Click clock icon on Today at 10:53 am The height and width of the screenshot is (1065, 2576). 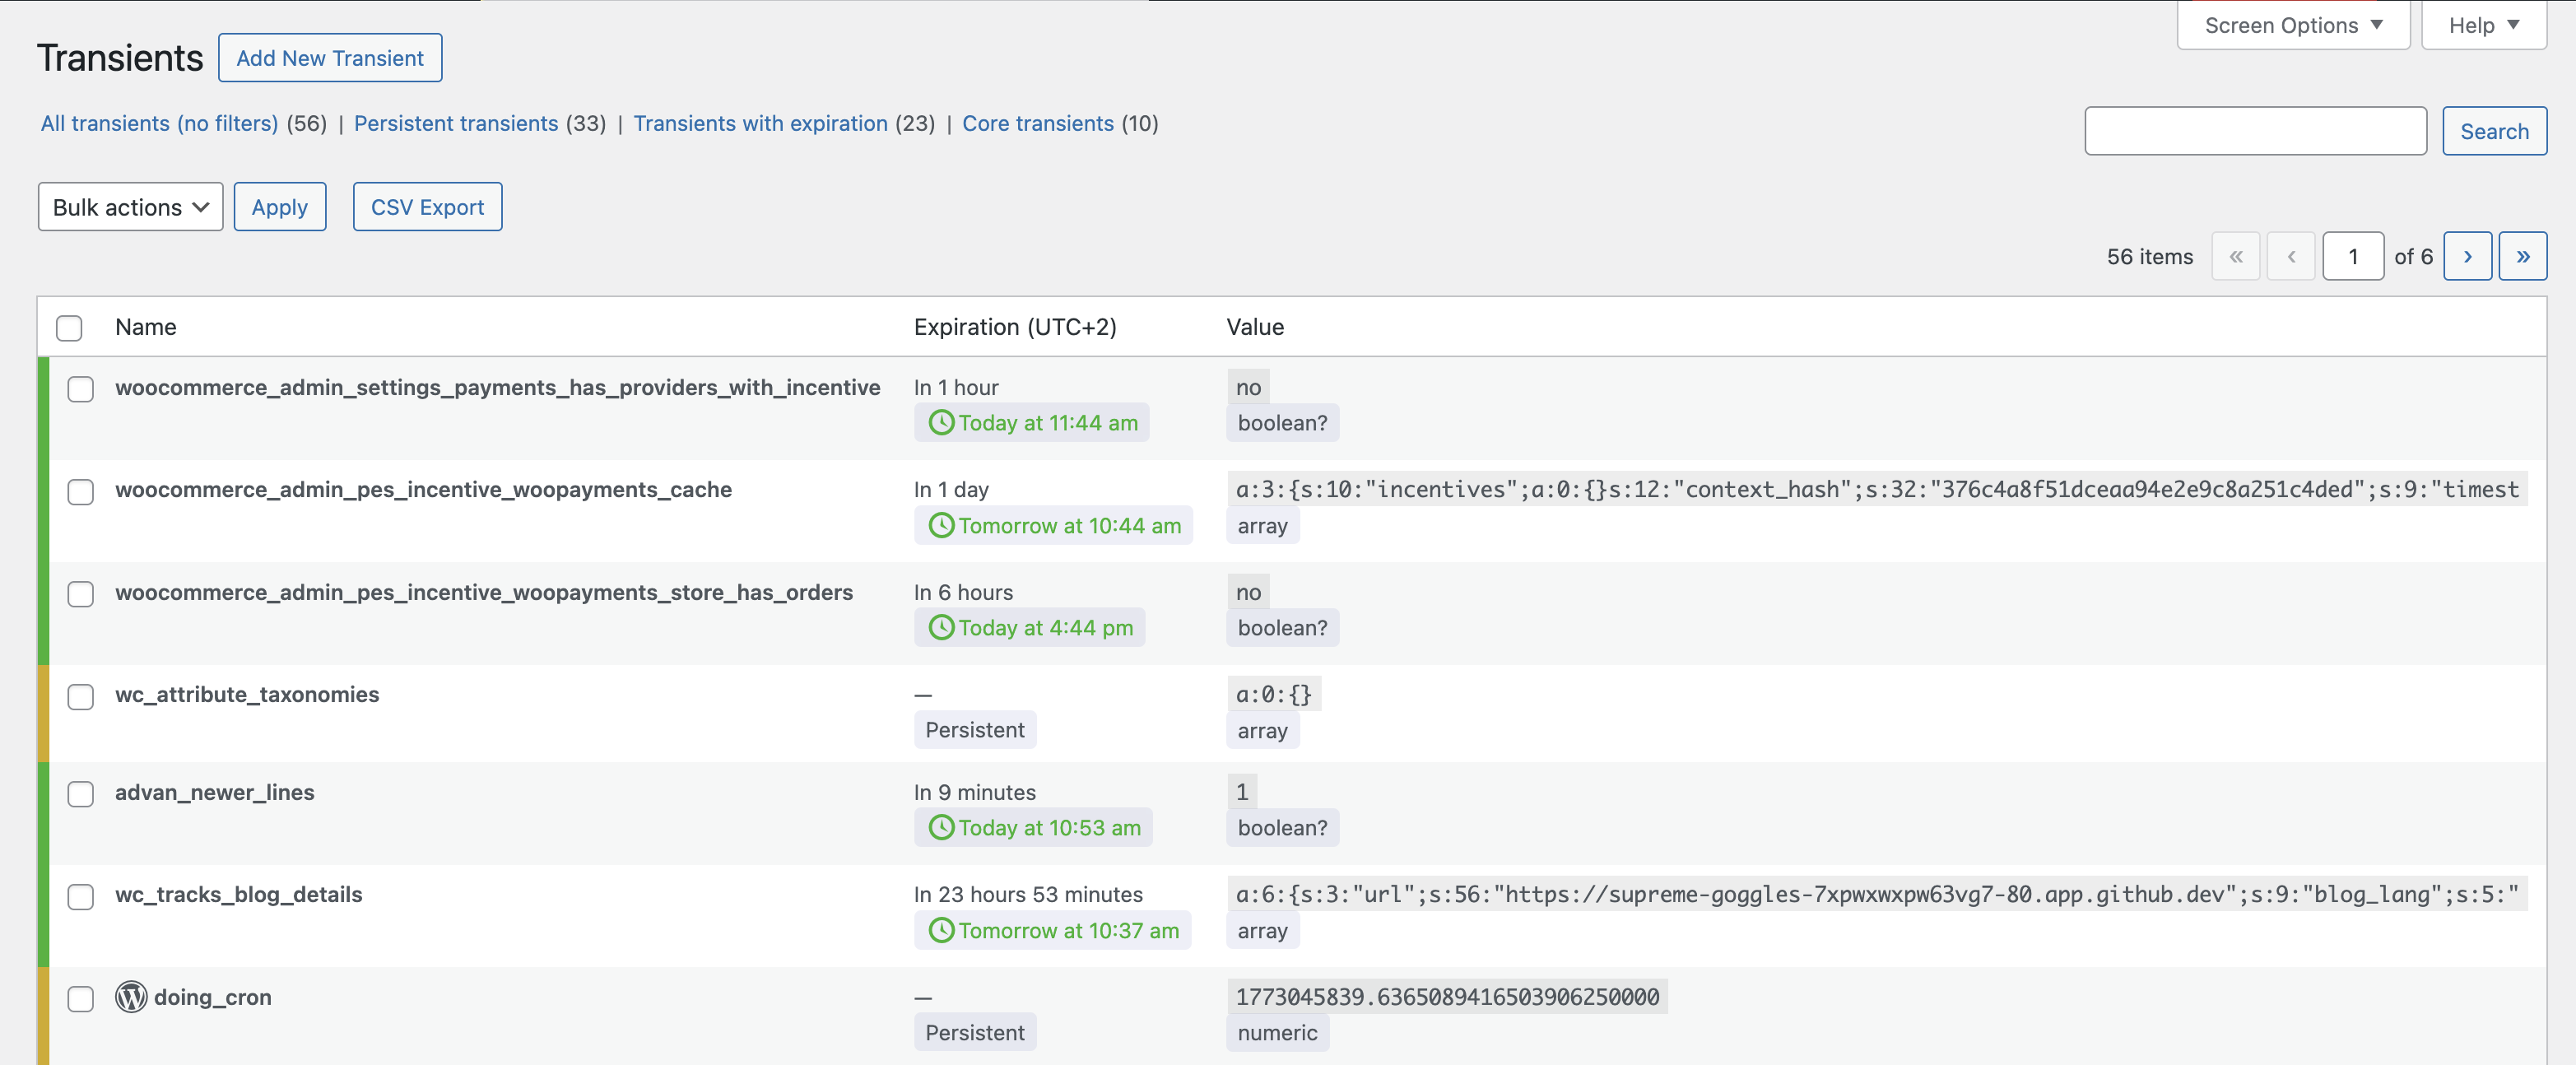point(941,827)
